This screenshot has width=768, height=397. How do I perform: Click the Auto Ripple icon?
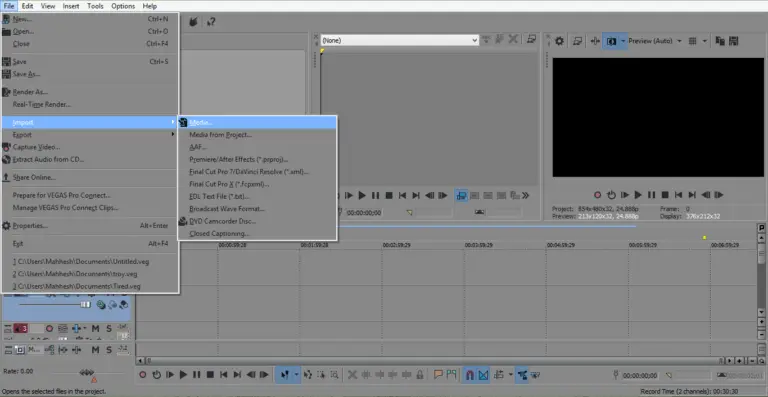[499, 375]
